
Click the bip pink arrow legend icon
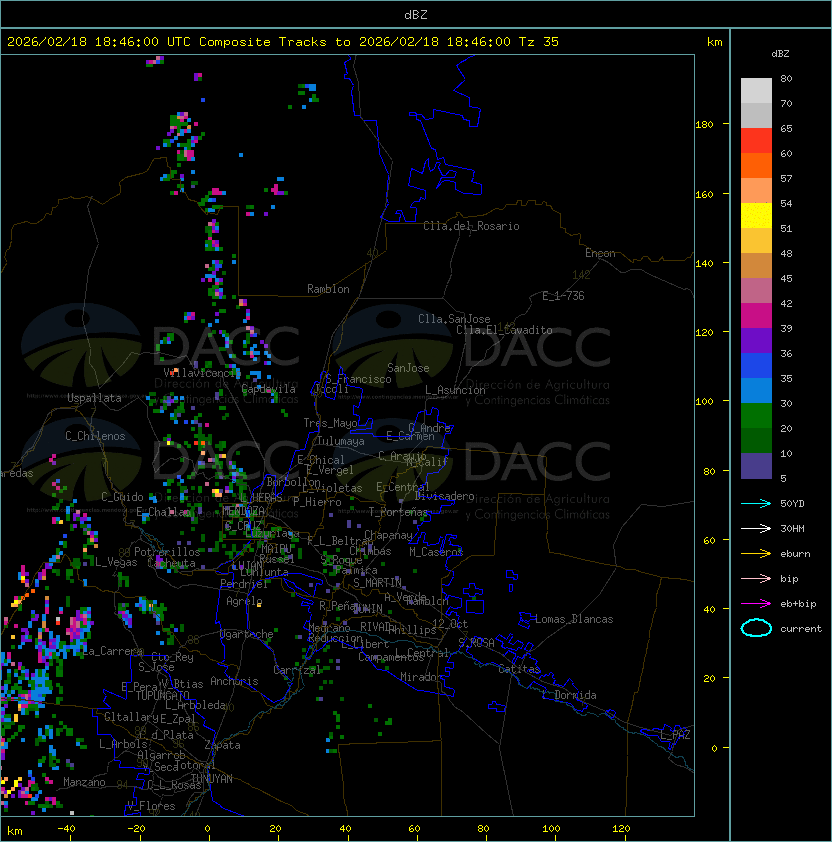point(756,578)
